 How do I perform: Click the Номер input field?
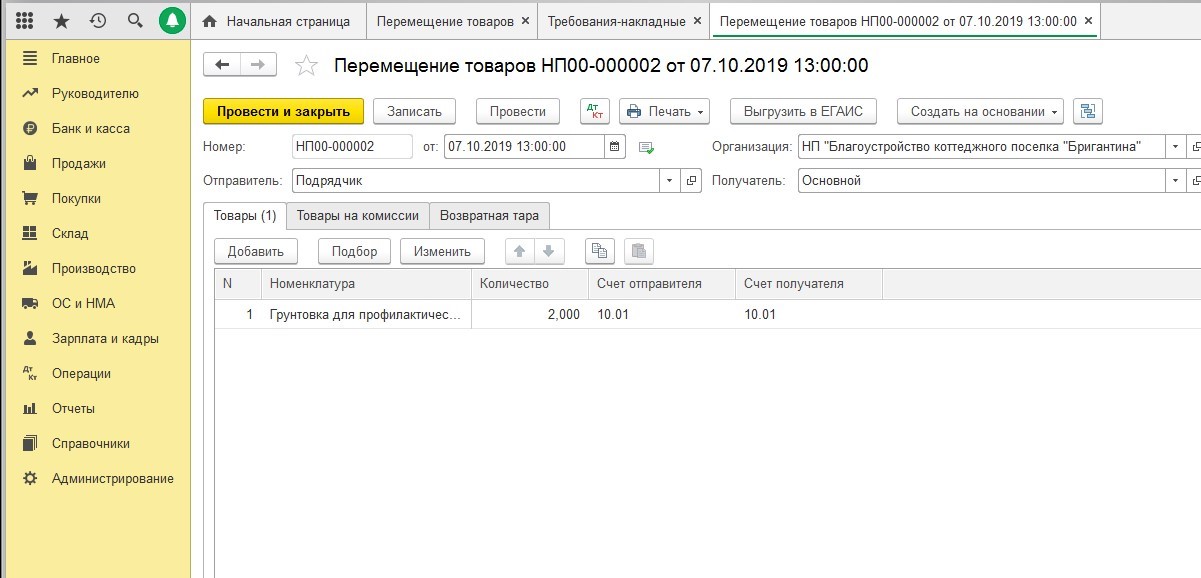351,147
